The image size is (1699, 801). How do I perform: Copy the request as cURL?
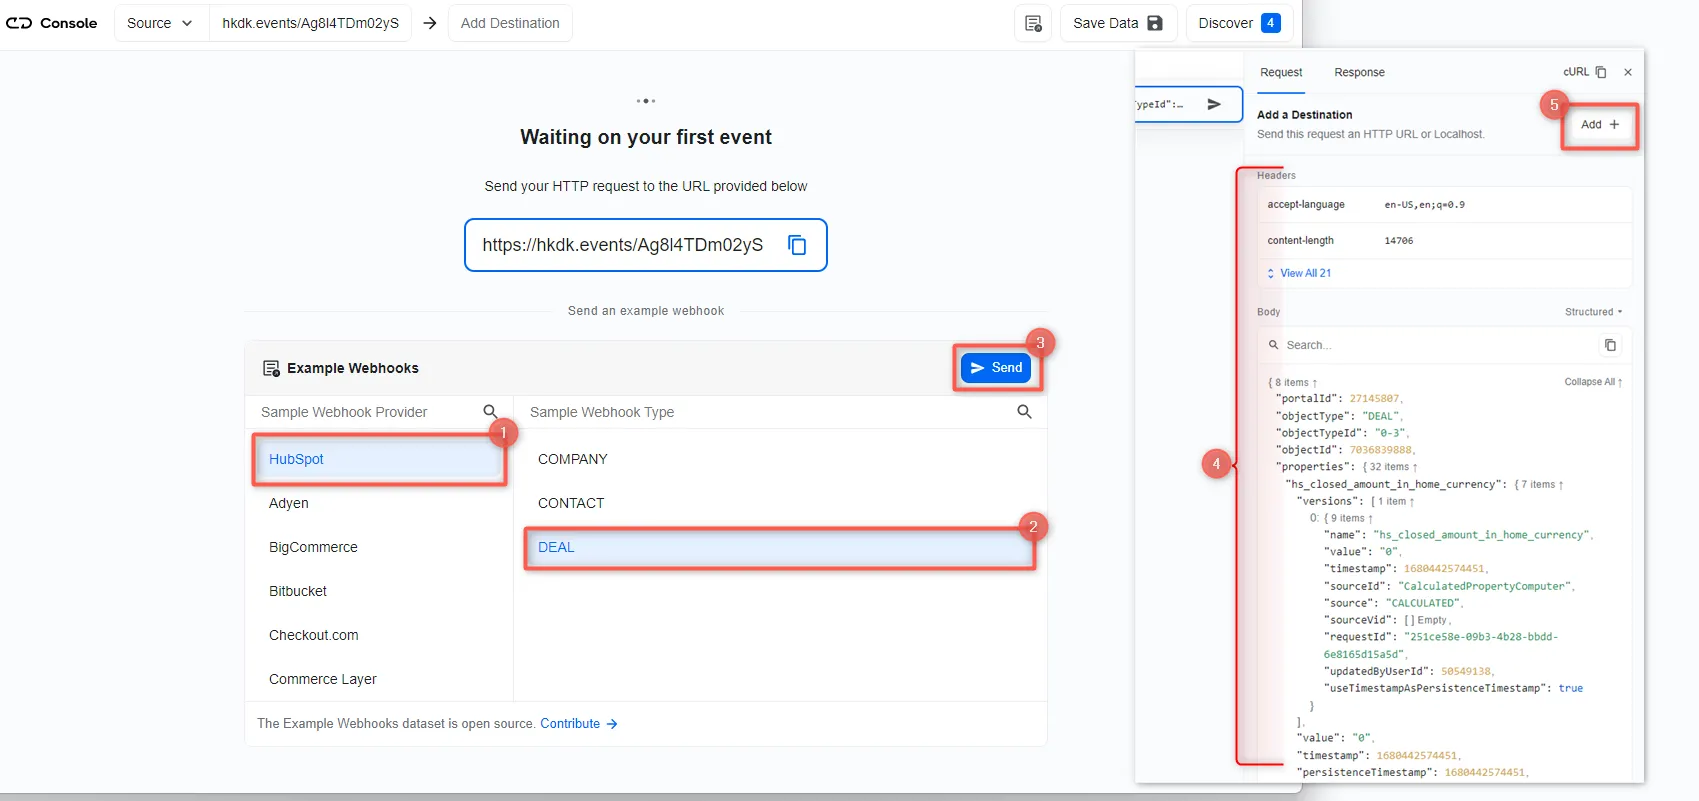tap(1584, 72)
